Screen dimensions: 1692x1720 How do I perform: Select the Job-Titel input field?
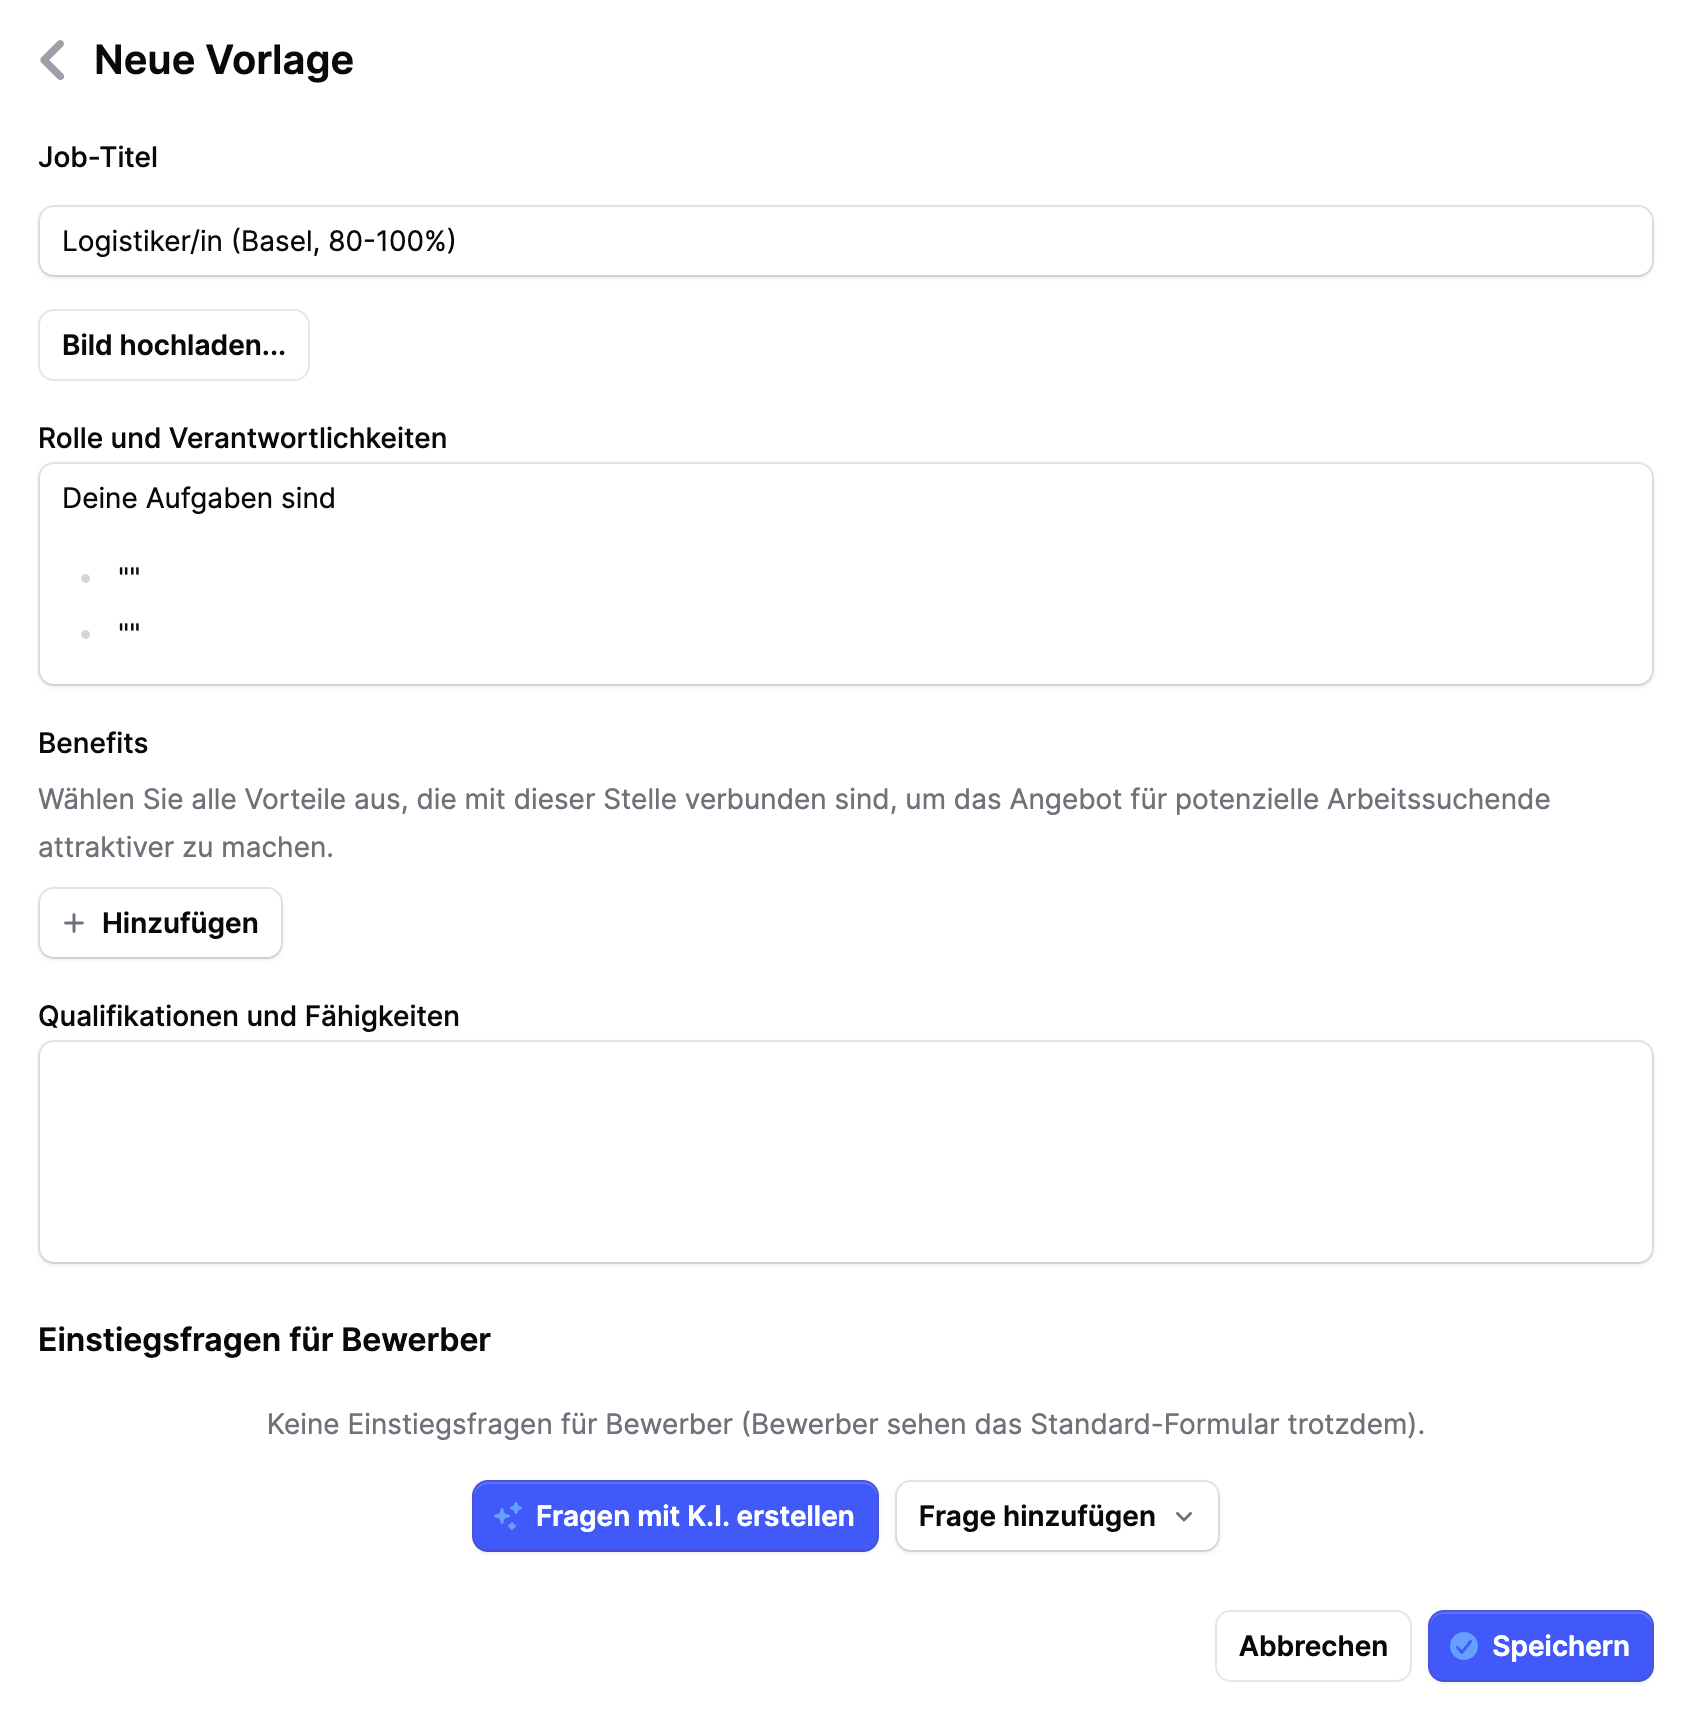pos(845,240)
